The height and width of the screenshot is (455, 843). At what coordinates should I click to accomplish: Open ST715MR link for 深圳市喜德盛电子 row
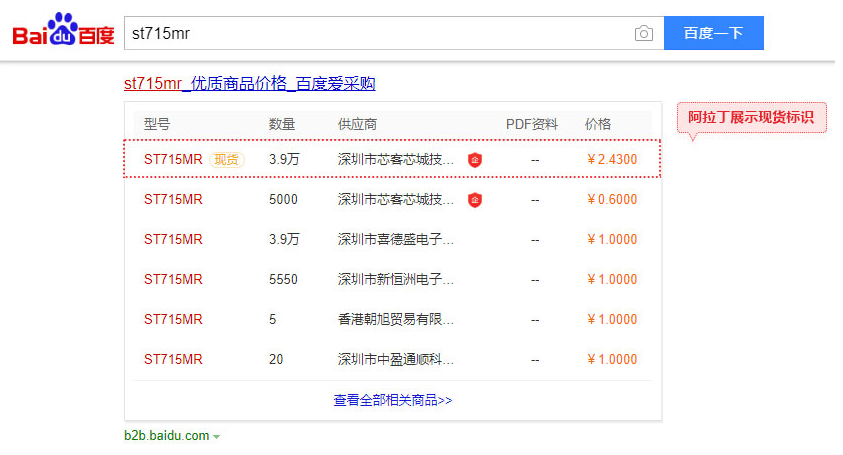pos(173,239)
